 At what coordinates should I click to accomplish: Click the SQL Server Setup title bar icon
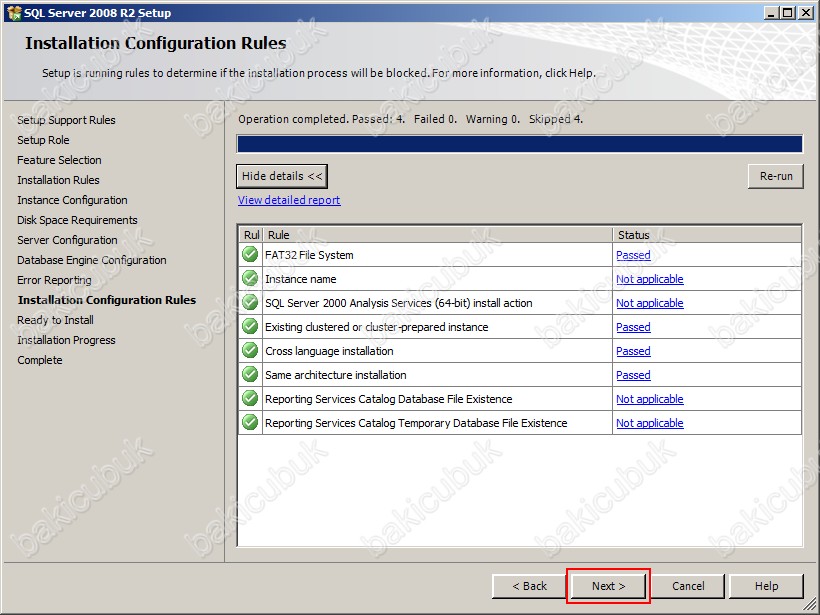14,13
